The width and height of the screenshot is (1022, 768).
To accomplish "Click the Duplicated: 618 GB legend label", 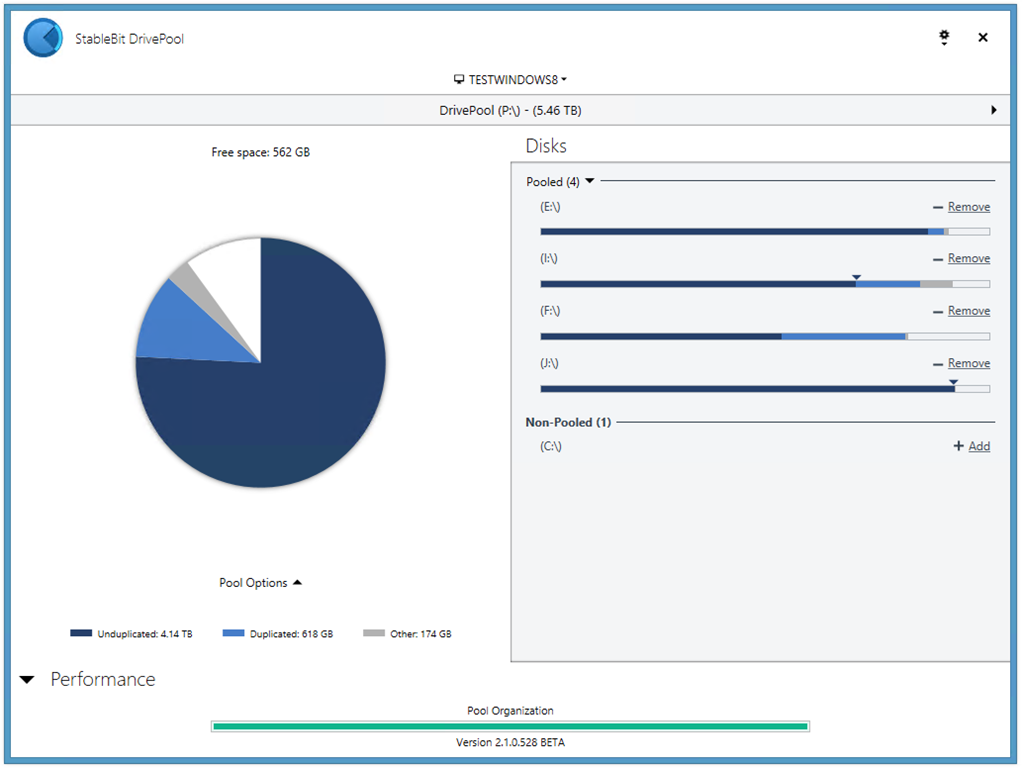I will pos(291,634).
